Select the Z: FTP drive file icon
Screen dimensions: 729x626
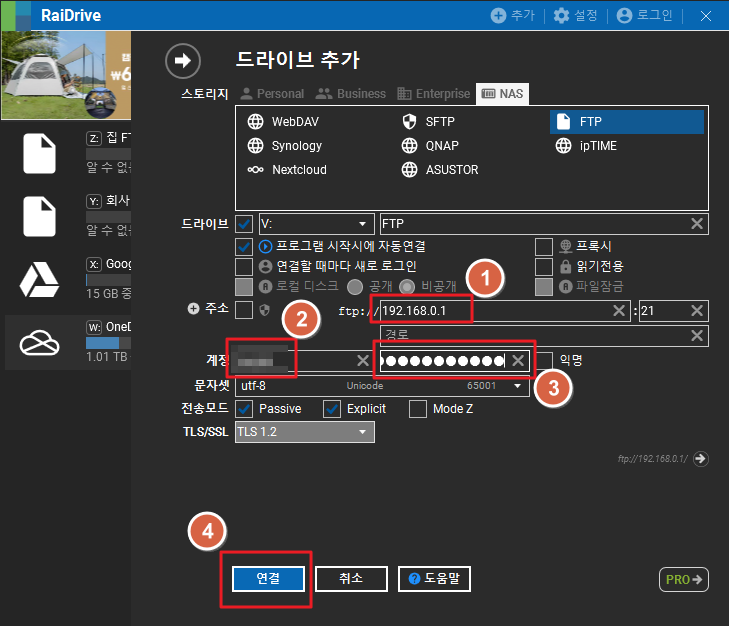click(40, 153)
